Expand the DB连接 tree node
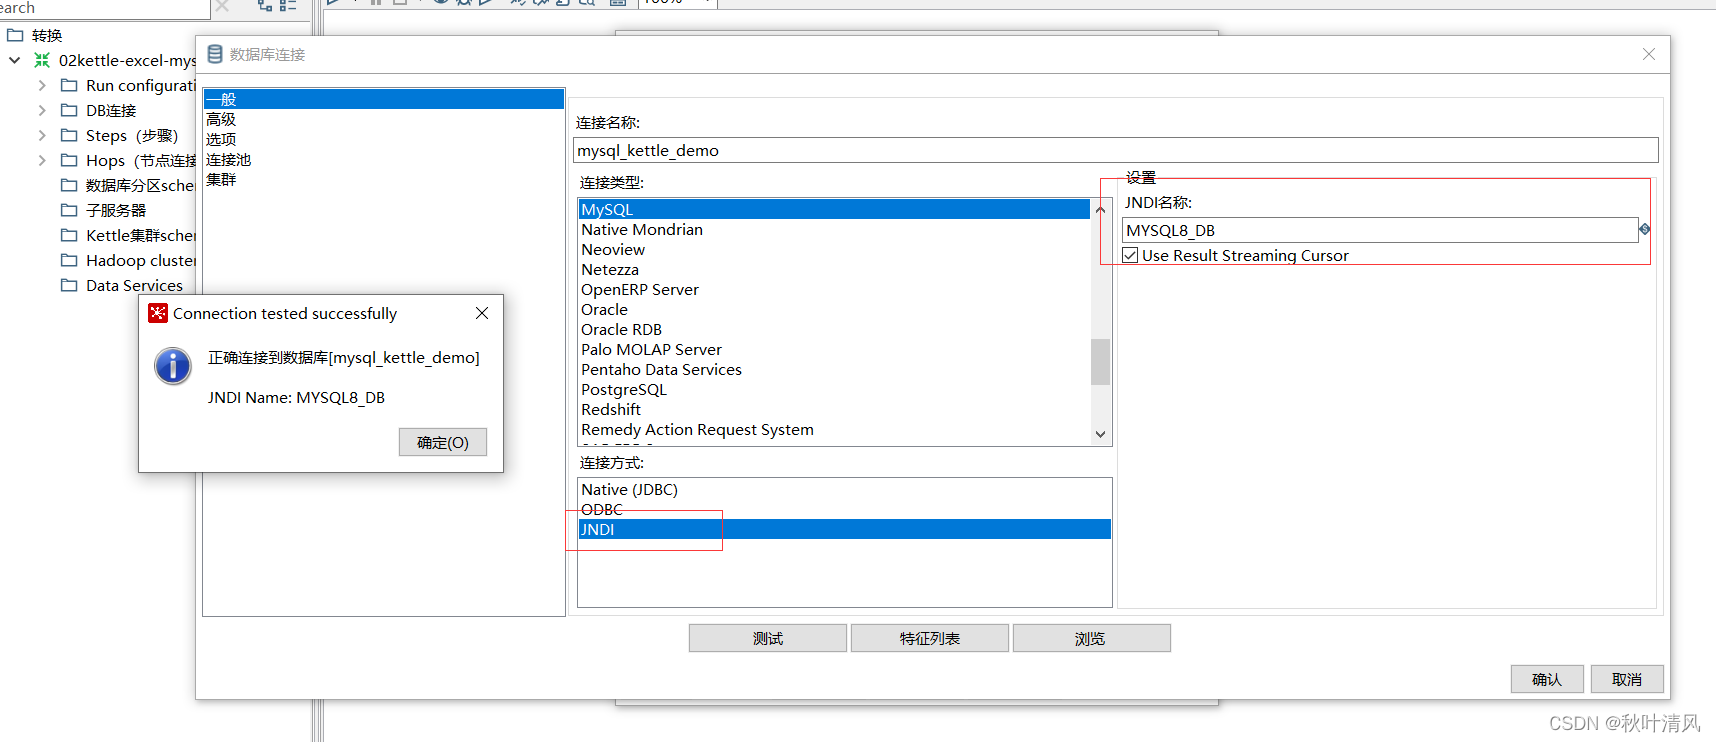The height and width of the screenshot is (742, 1716). point(42,110)
